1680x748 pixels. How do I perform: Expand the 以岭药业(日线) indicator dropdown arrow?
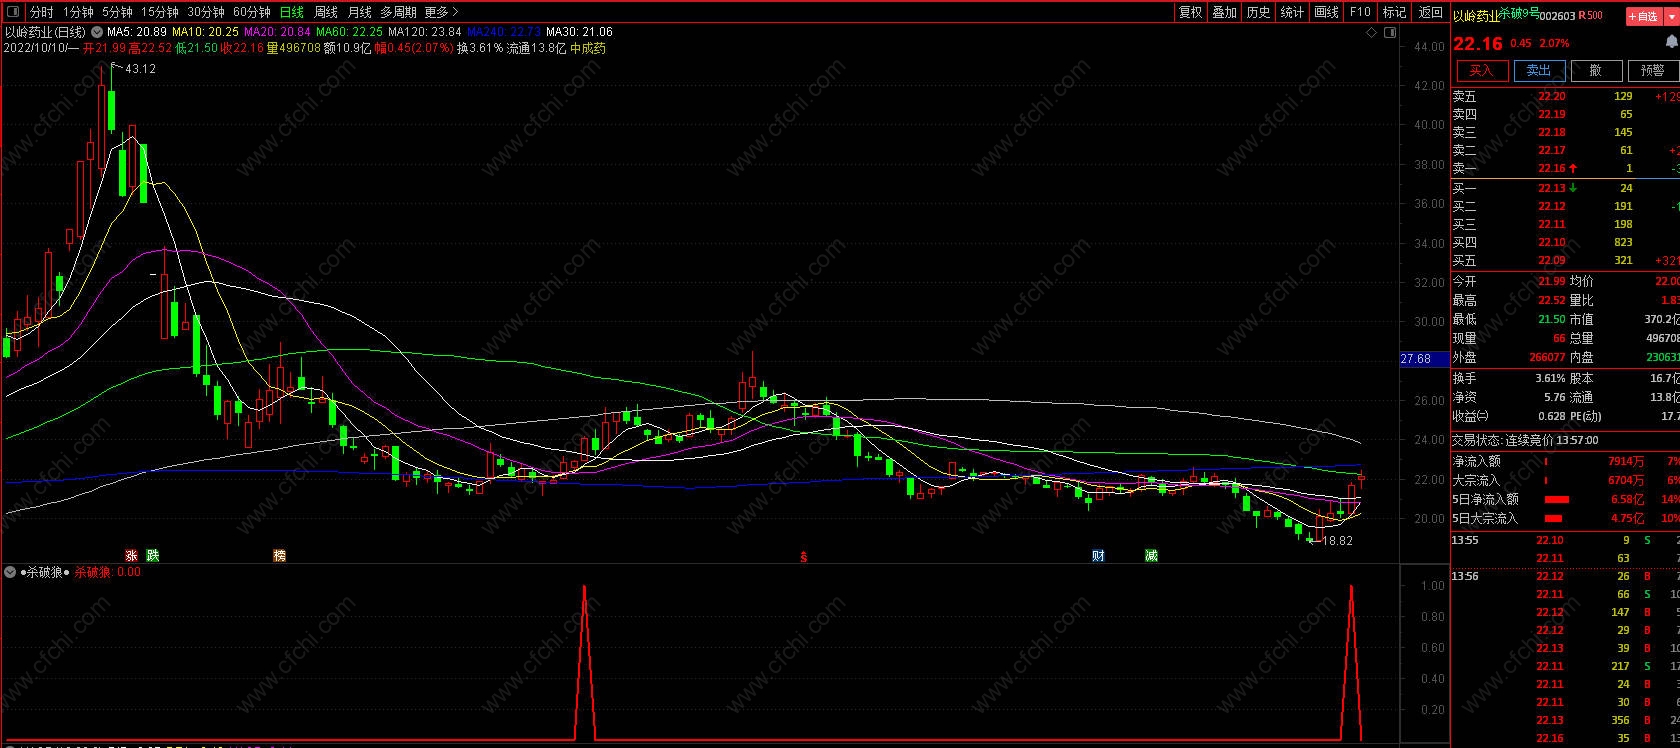pos(96,32)
